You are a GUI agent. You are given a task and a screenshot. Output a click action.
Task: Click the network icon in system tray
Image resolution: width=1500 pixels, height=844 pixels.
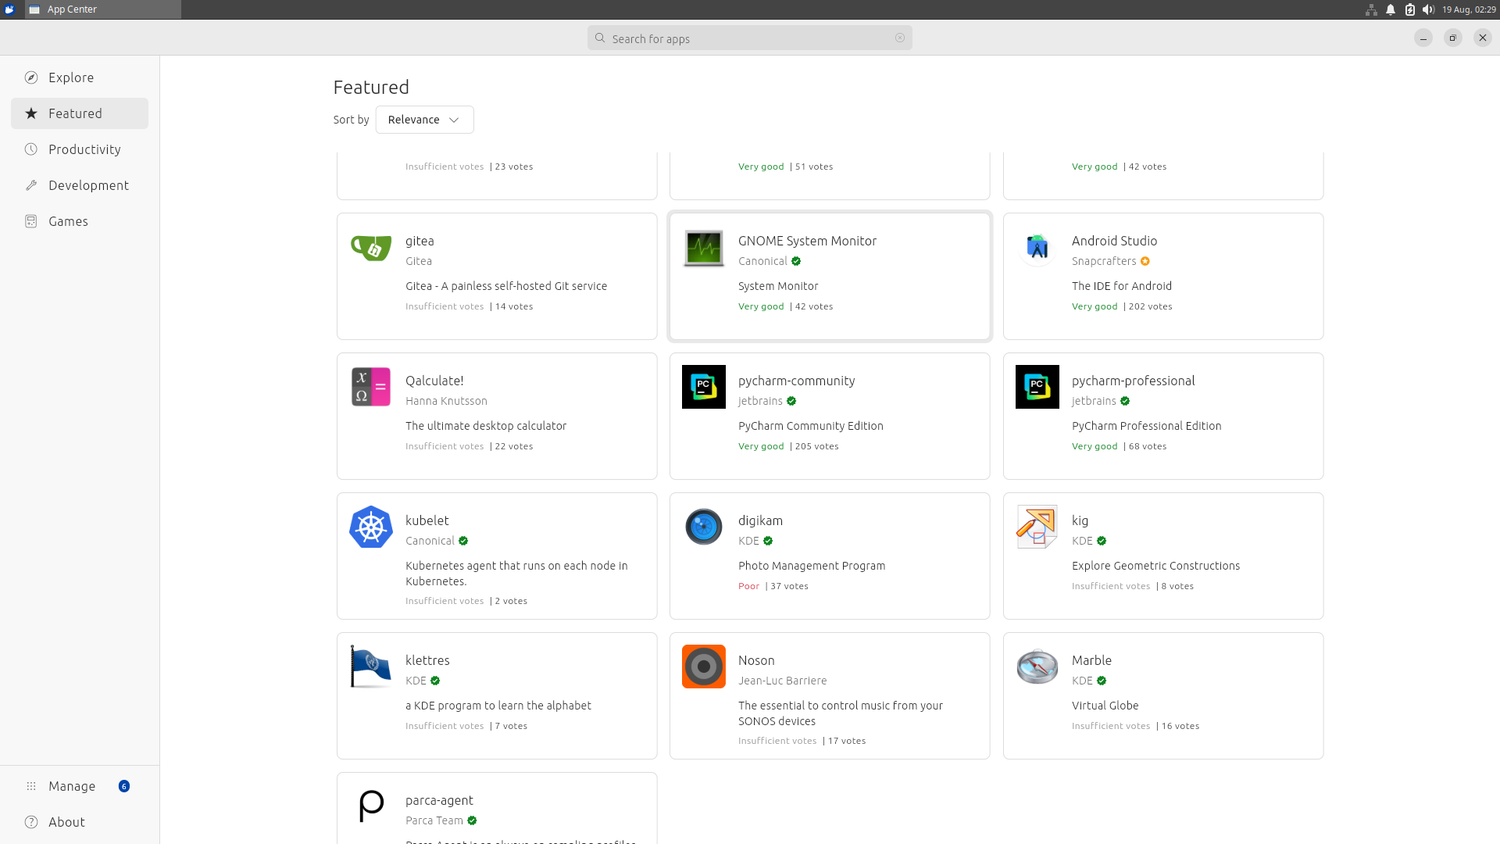tap(1371, 9)
